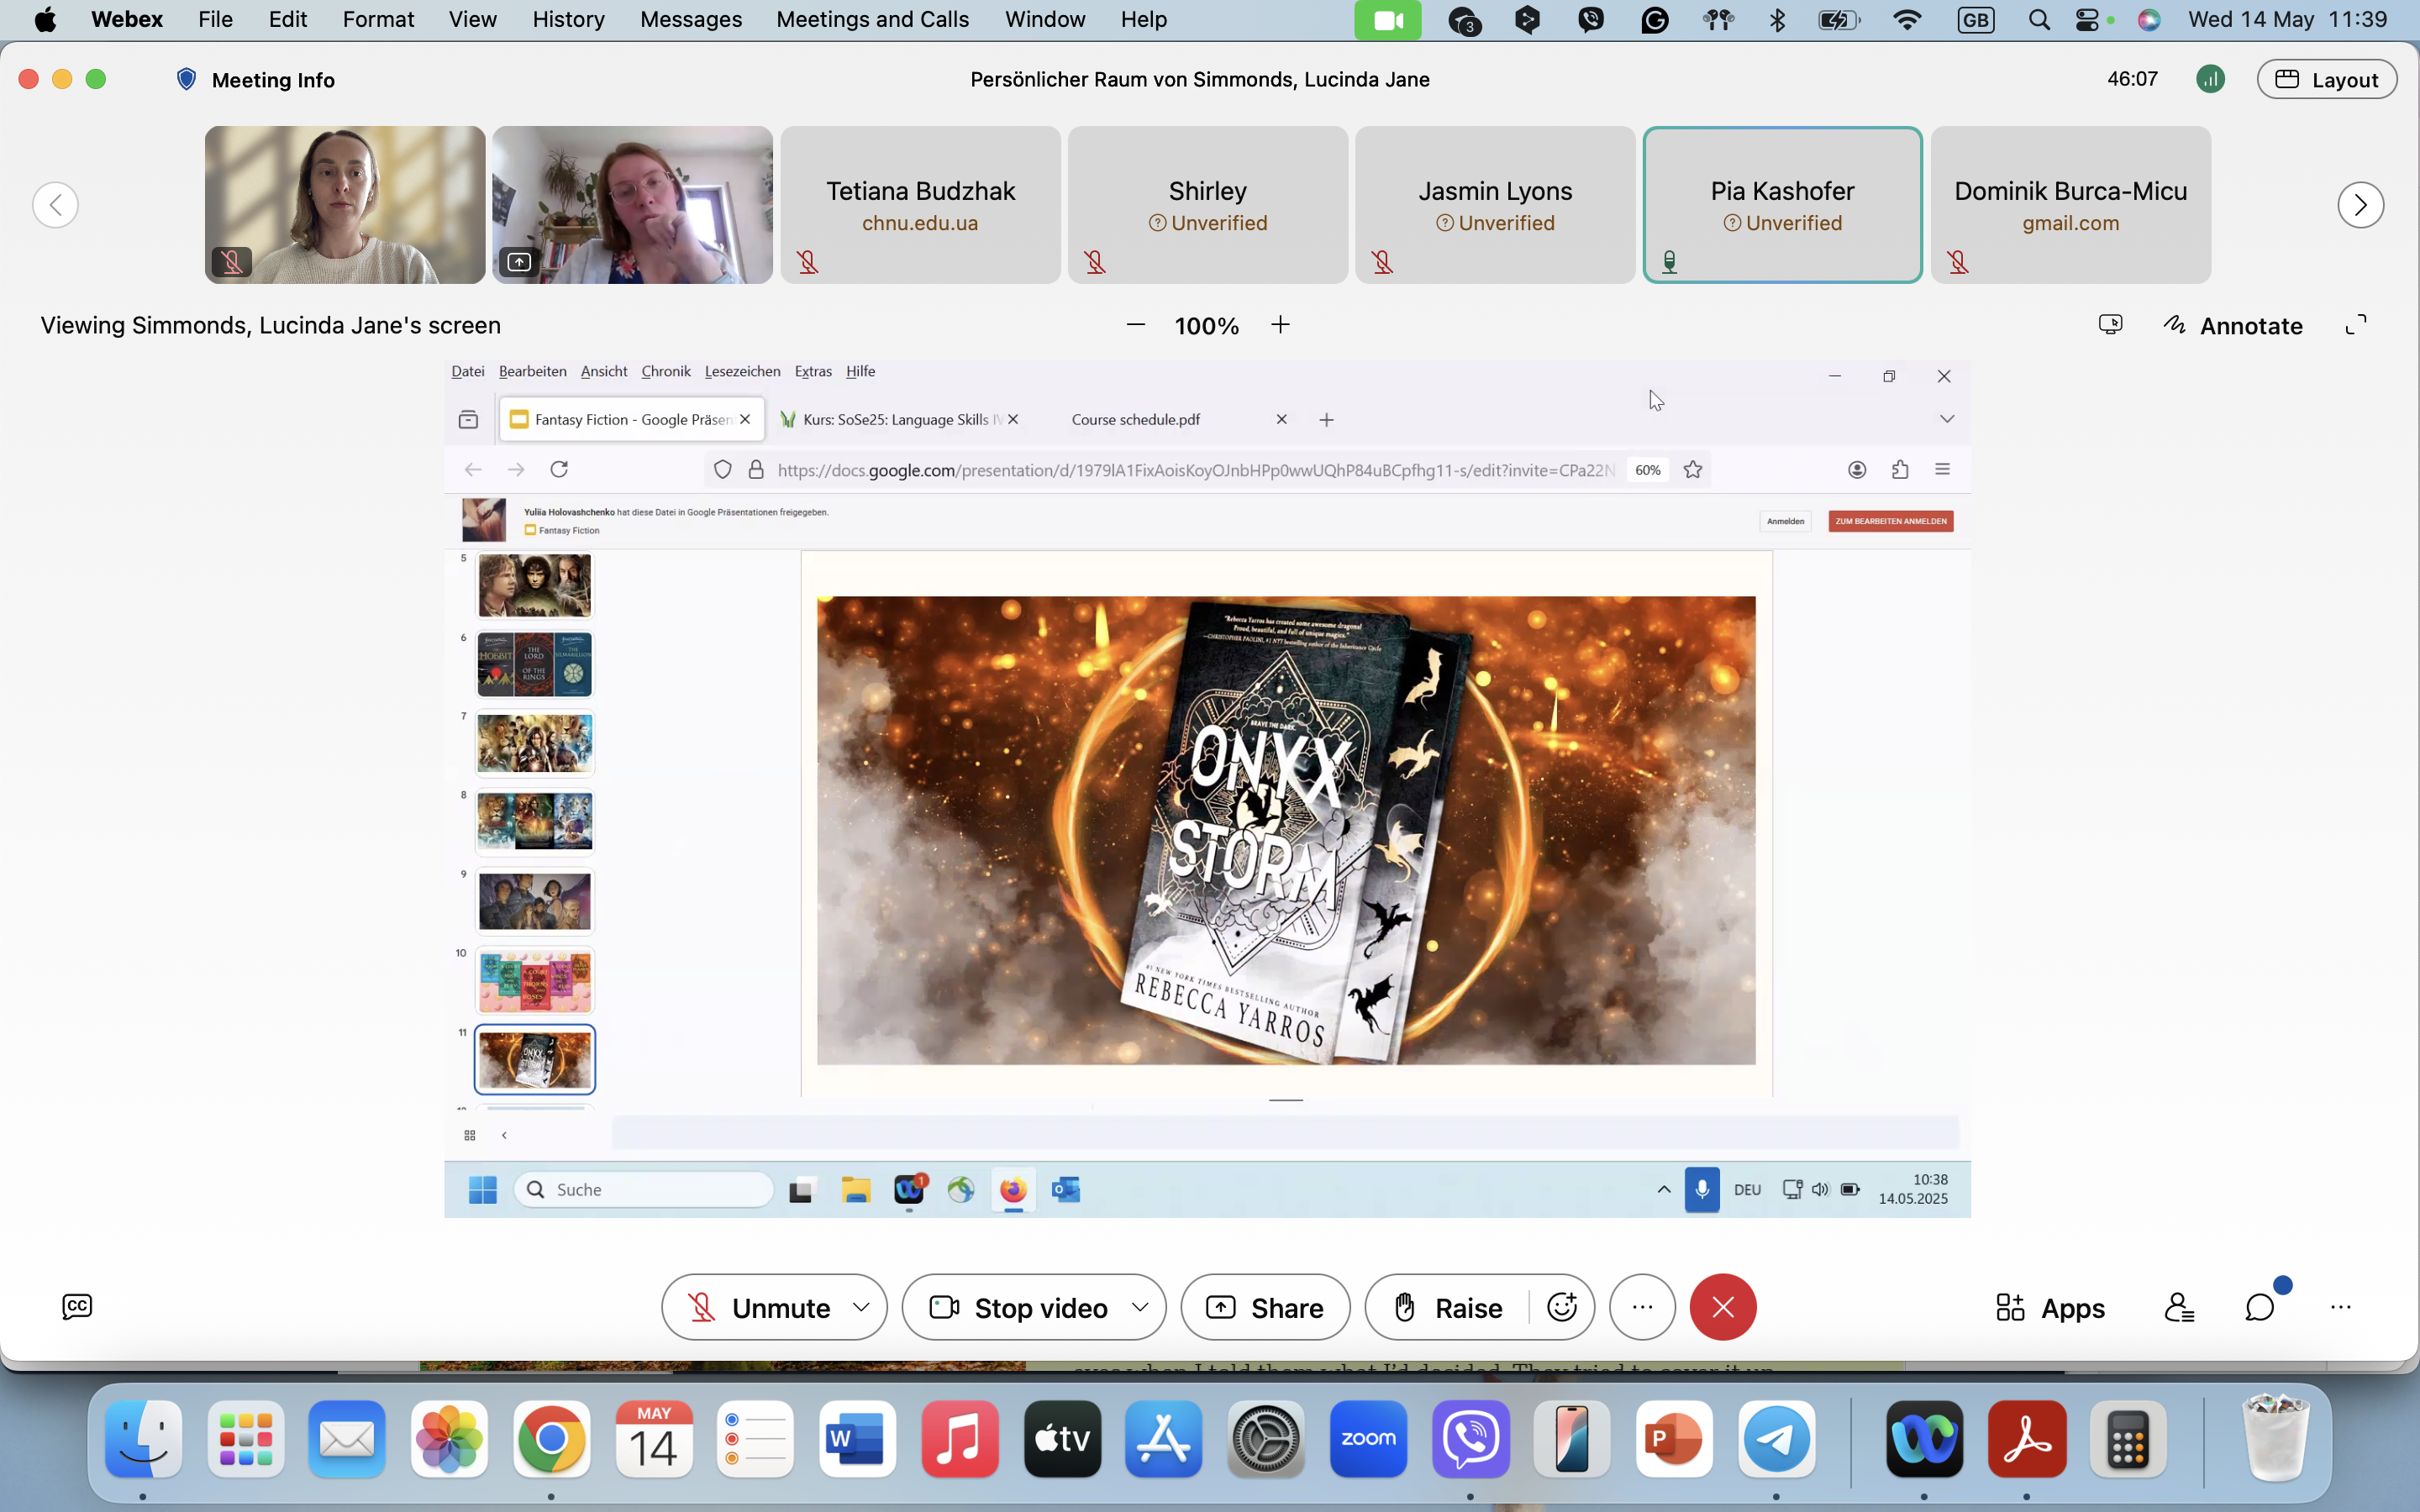
Task: Toggle Raise hand
Action: (x=1448, y=1307)
